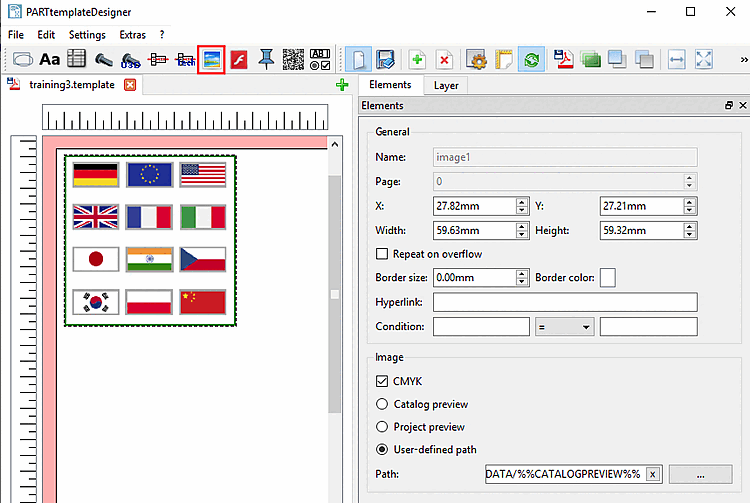This screenshot has width=750, height=503.
Task: Open the Condition operator dropdown
Action: (565, 327)
